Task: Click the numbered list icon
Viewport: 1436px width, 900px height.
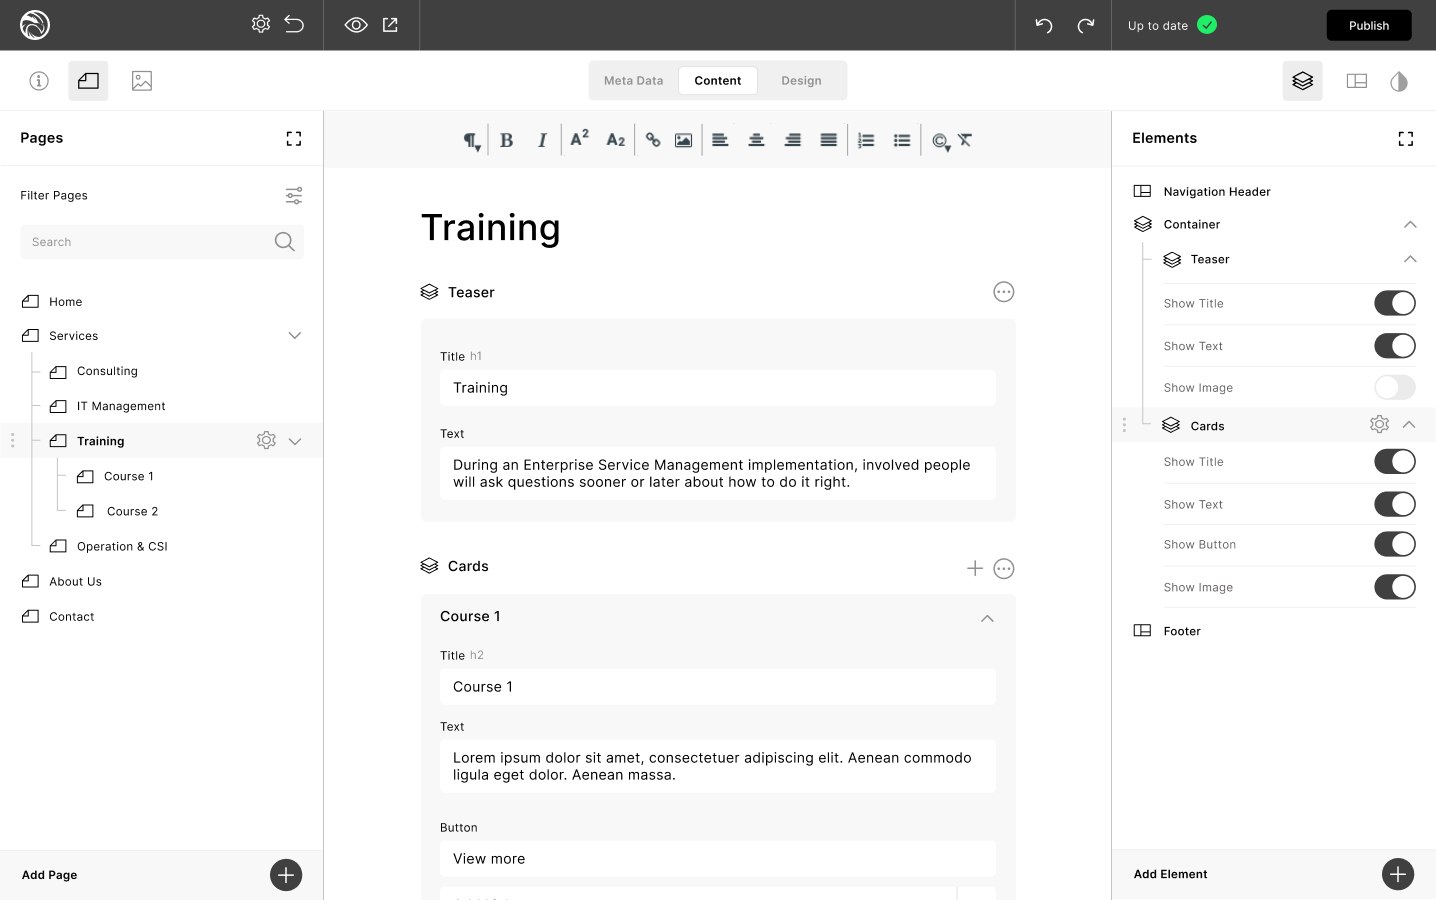Action: pyautogui.click(x=866, y=140)
